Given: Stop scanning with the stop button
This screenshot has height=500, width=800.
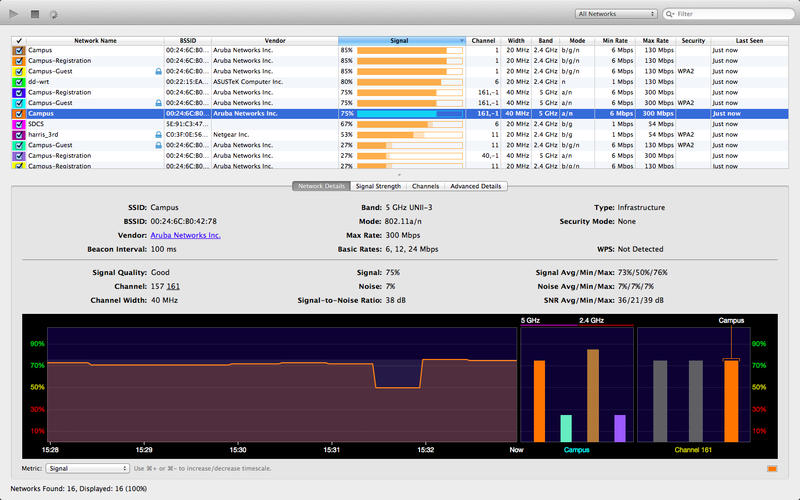Looking at the screenshot, I should pyautogui.click(x=34, y=14).
